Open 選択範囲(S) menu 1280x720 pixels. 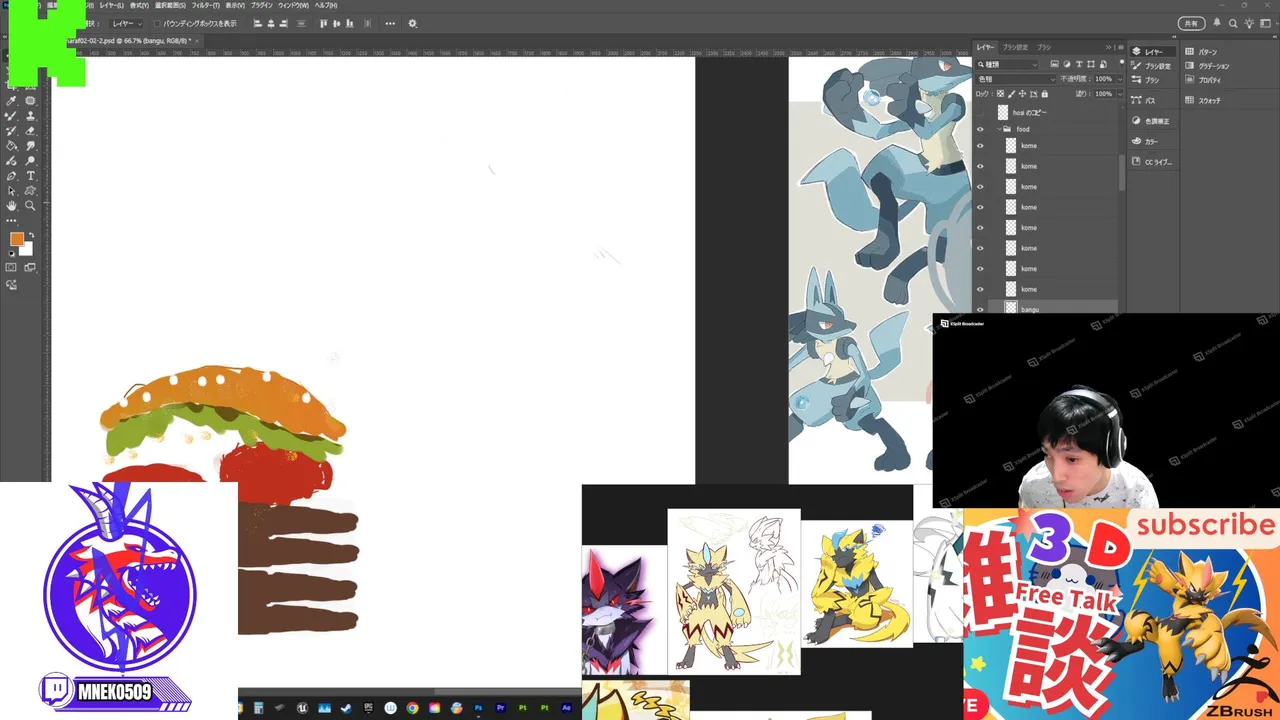(171, 5)
